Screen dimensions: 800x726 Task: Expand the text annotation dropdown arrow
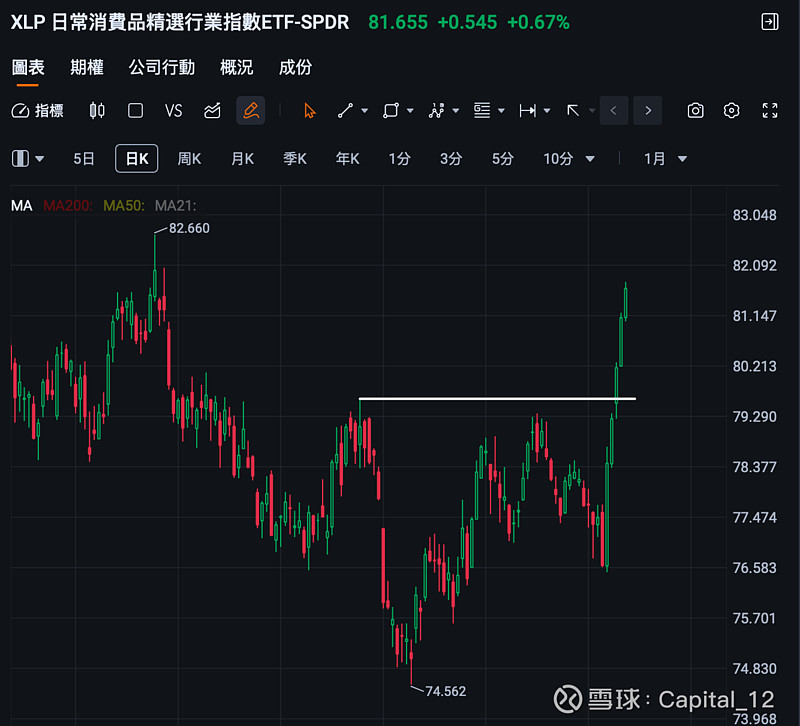[x=501, y=111]
